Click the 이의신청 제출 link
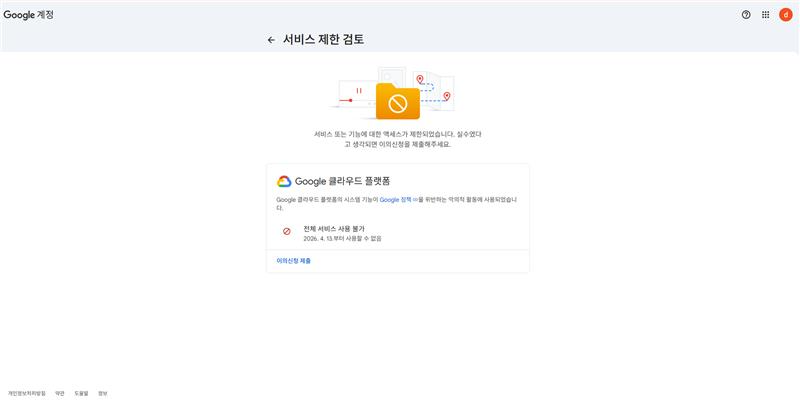Image resolution: width=800 pixels, height=400 pixels. (293, 261)
